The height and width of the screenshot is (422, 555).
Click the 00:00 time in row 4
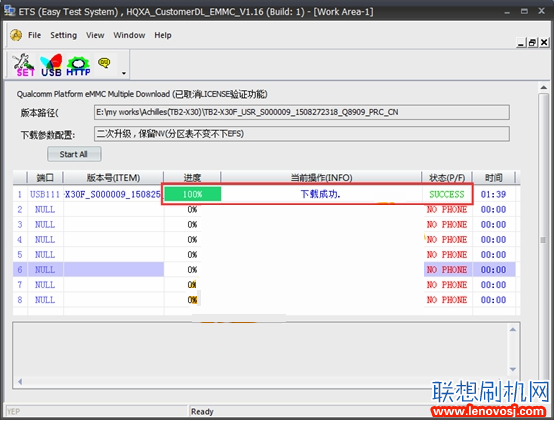click(x=493, y=239)
